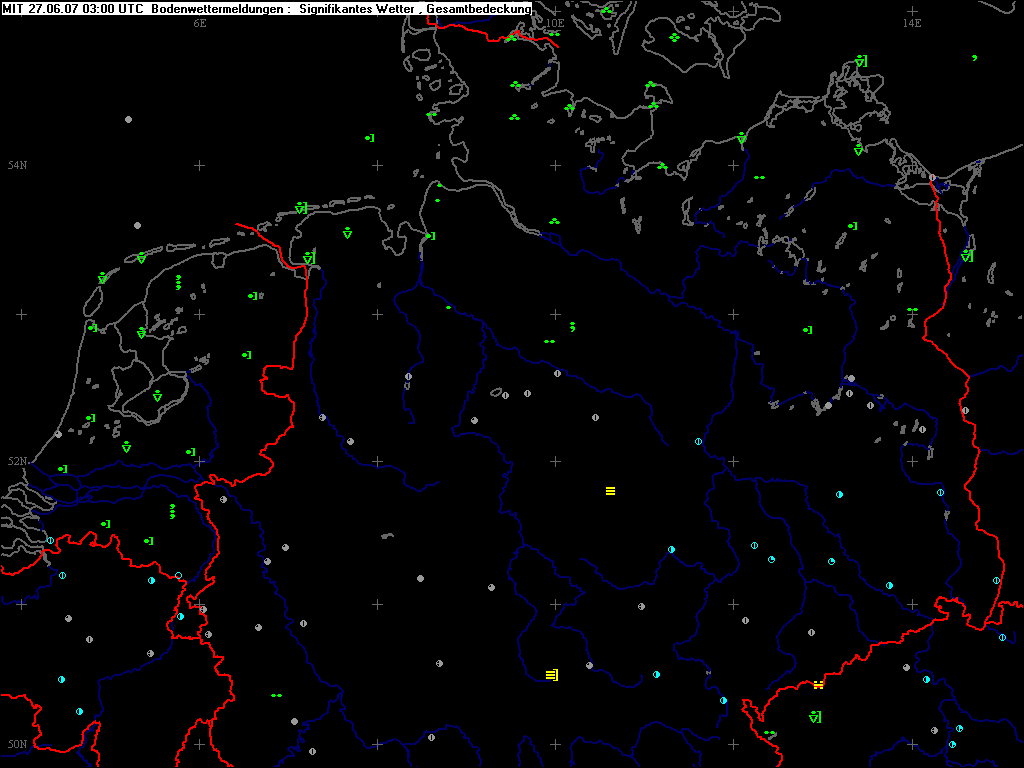This screenshot has height=768, width=1024.
Task: Click green shower triangle below southern red border
Action: 815,717
